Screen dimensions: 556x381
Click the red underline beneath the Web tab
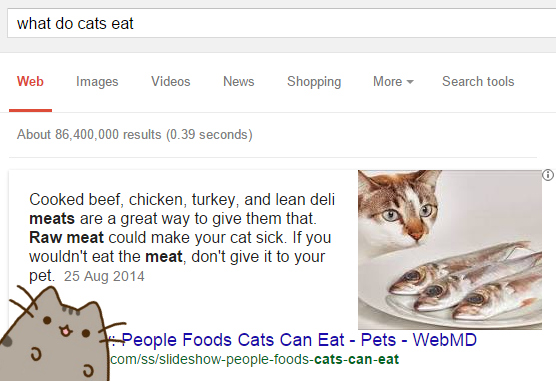pyautogui.click(x=30, y=111)
